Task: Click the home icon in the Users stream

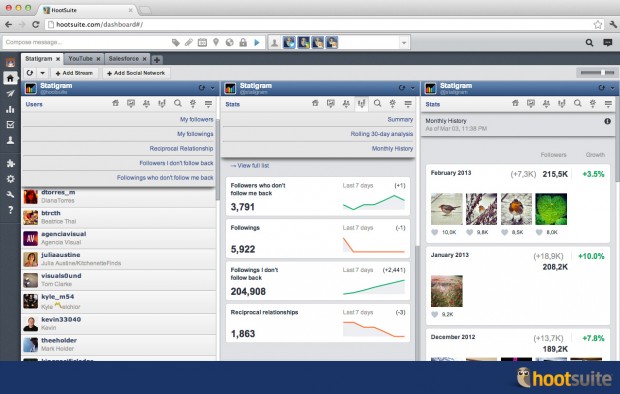Action: (x=115, y=103)
